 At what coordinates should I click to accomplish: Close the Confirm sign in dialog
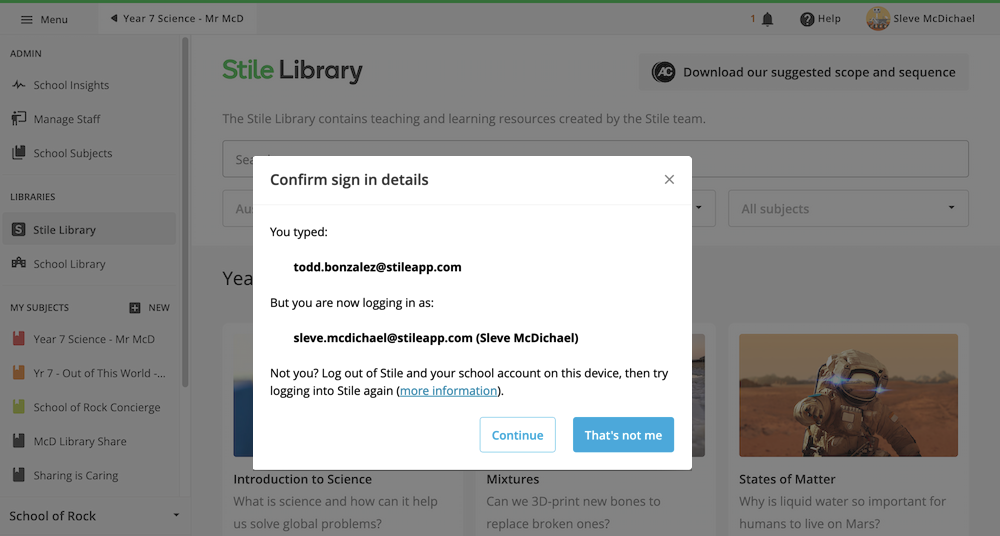pyautogui.click(x=669, y=179)
